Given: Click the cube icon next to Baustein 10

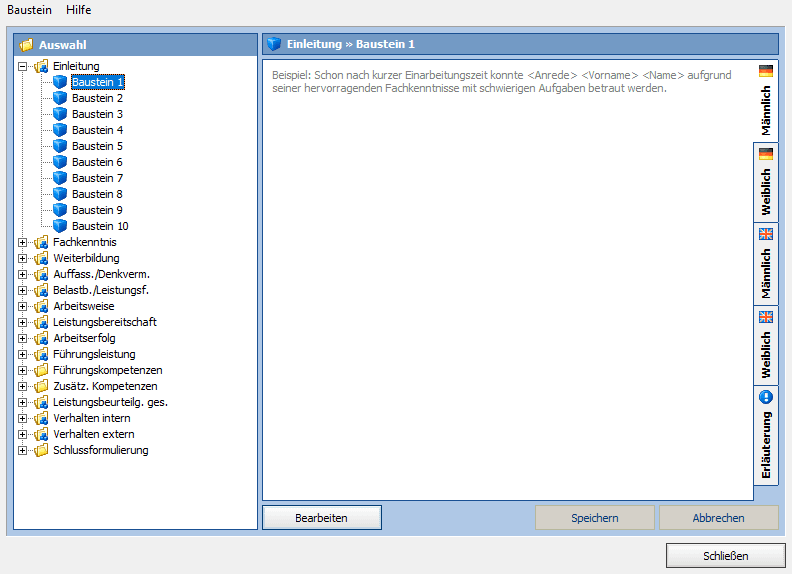Looking at the screenshot, I should pos(60,226).
